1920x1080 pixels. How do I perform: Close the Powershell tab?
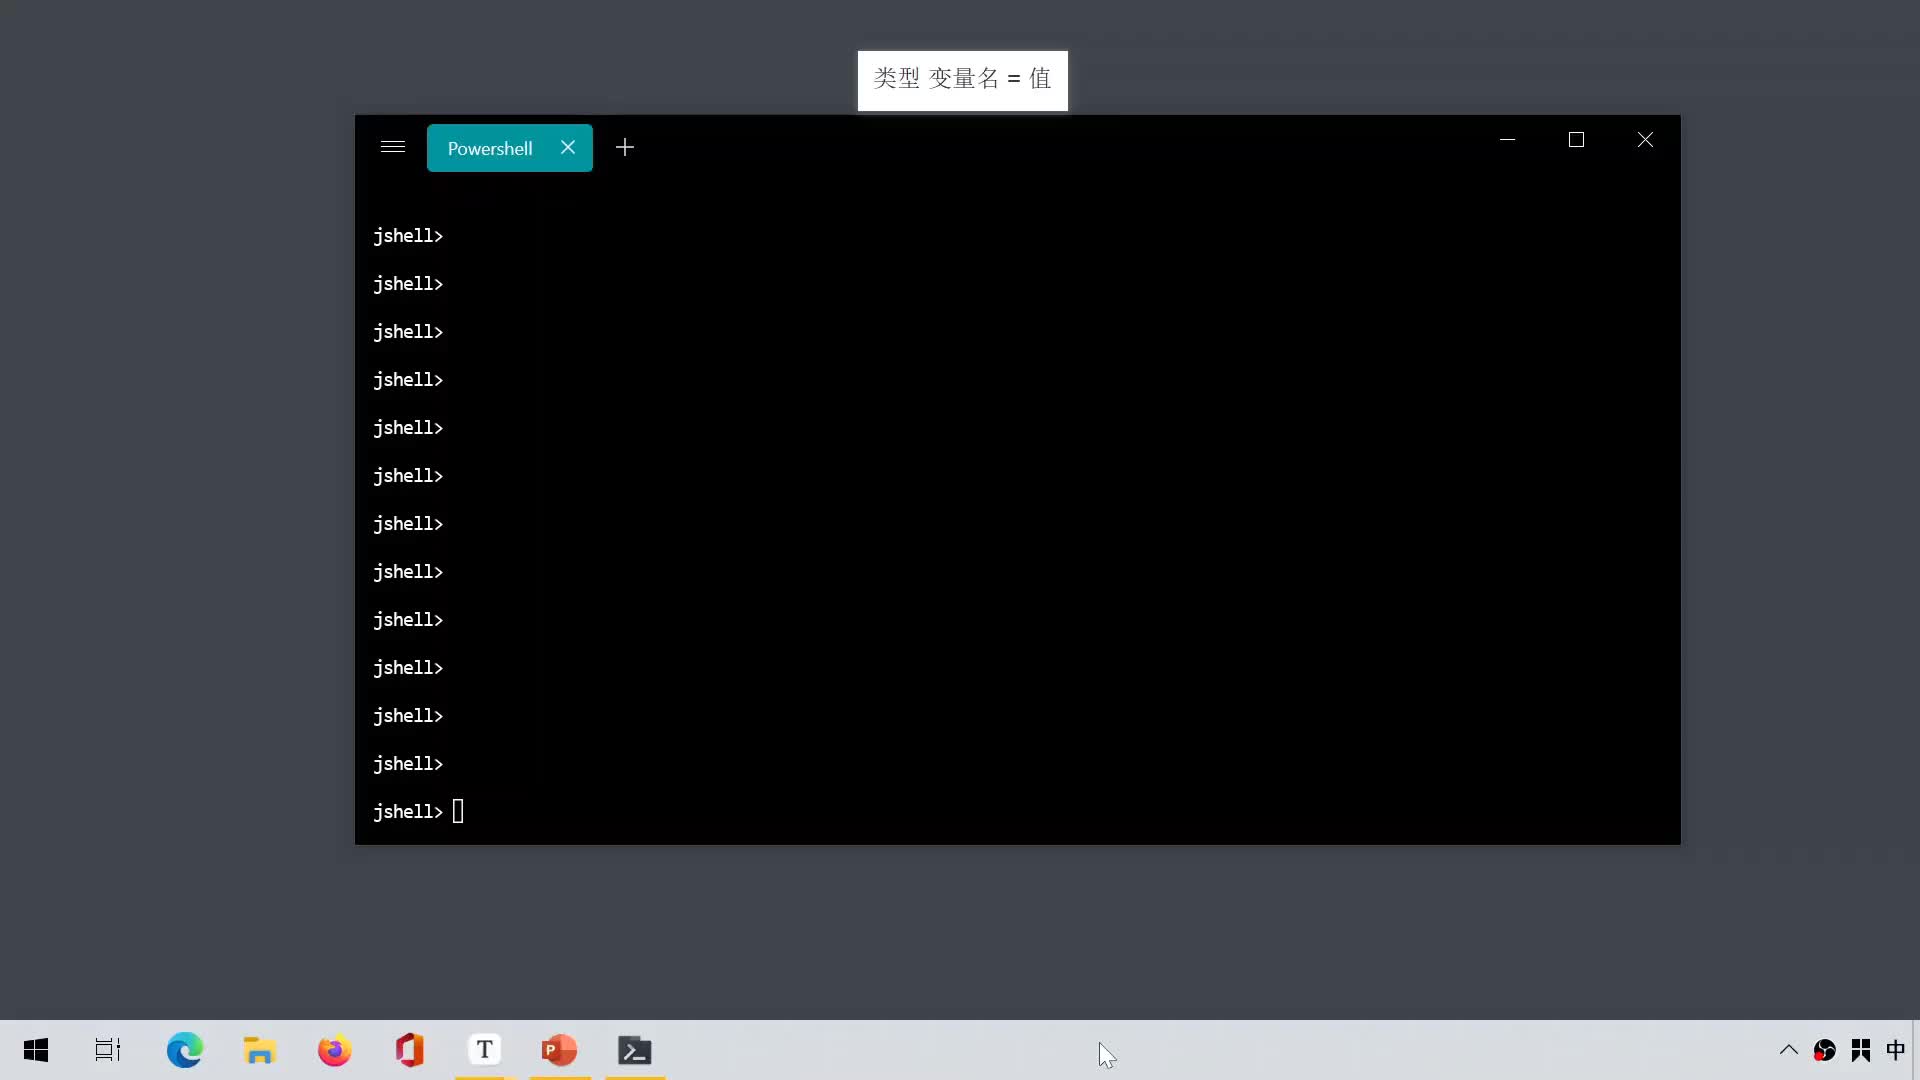pyautogui.click(x=568, y=147)
